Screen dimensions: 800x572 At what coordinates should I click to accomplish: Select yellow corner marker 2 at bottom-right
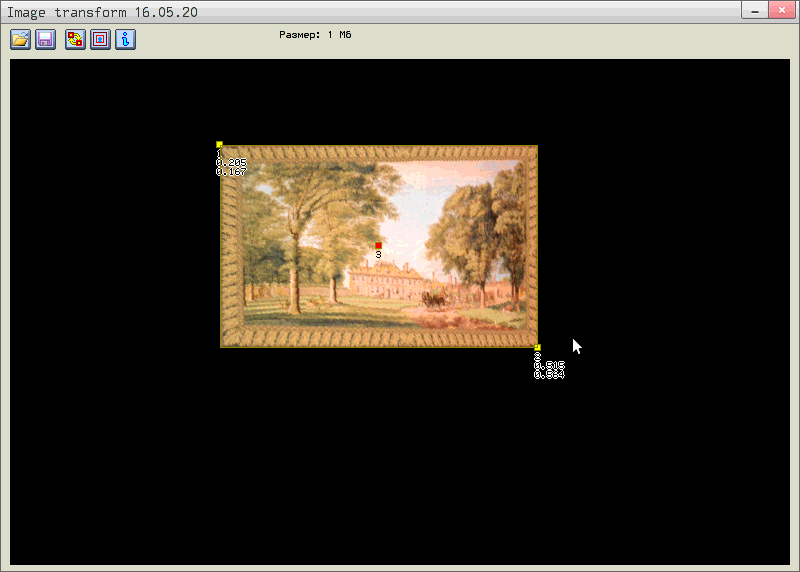537,347
